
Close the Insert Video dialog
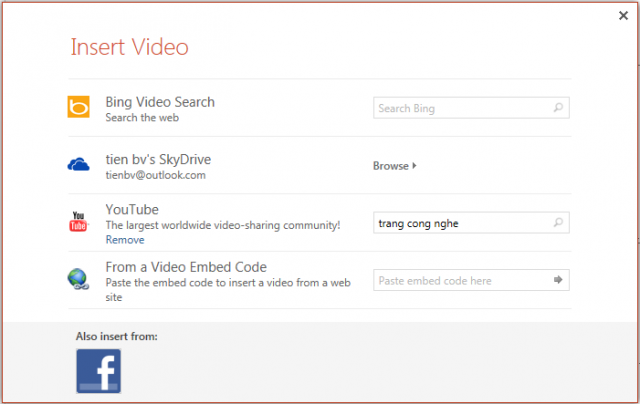(x=624, y=15)
